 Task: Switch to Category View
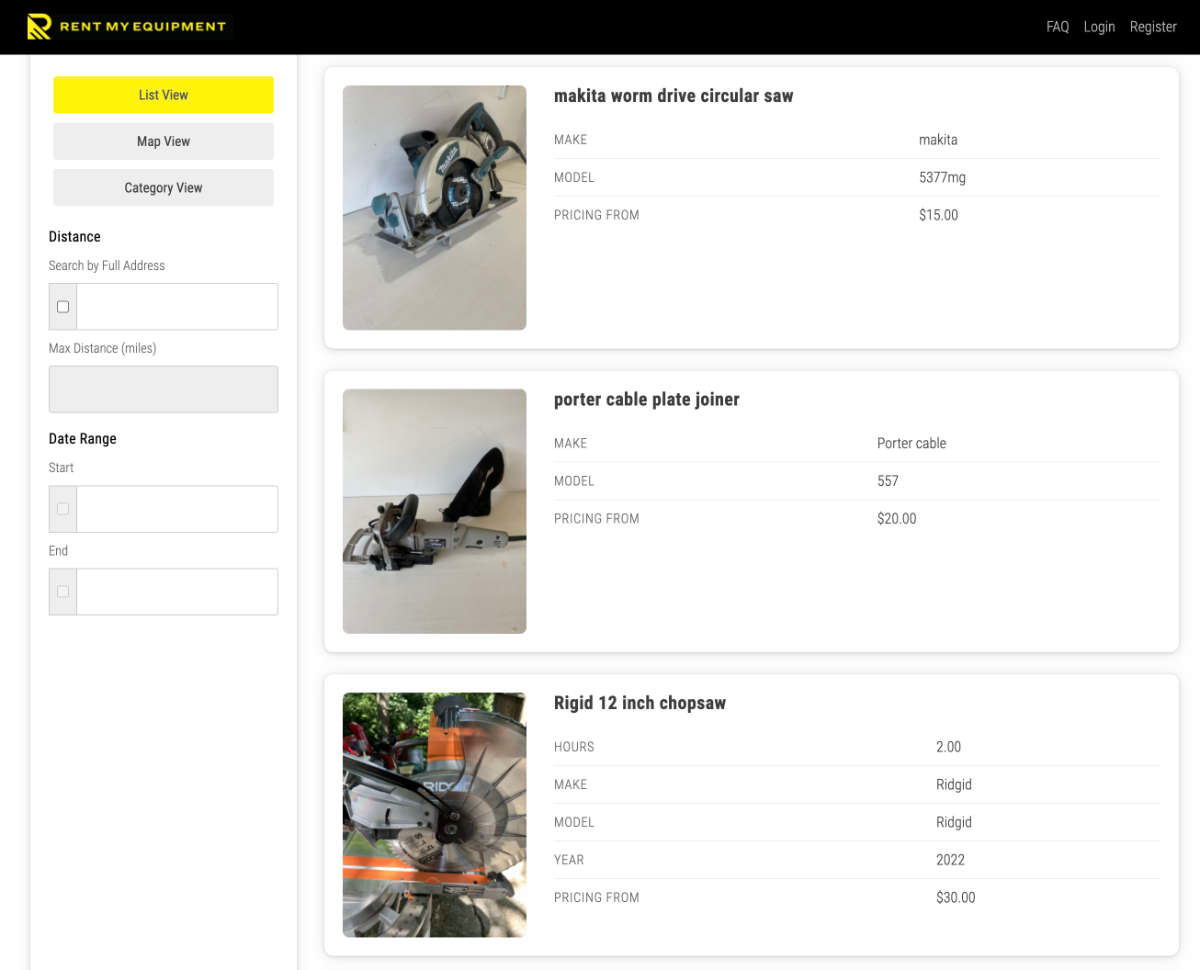pyautogui.click(x=163, y=188)
